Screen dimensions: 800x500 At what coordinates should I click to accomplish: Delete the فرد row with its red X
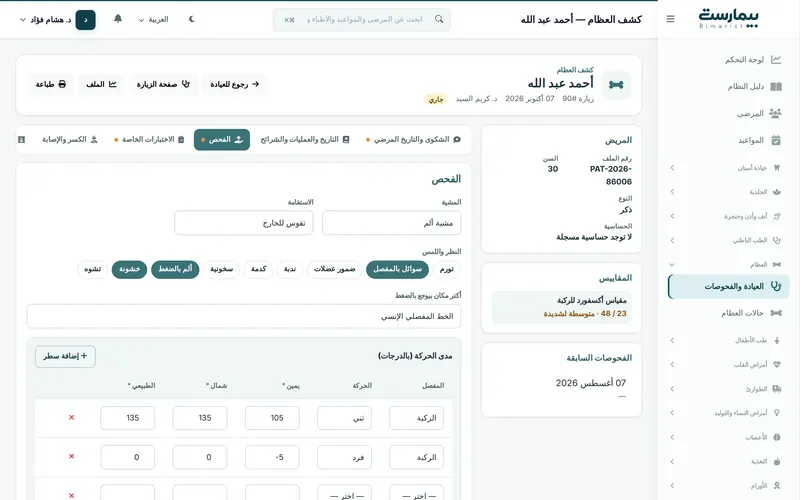pyautogui.click(x=71, y=456)
